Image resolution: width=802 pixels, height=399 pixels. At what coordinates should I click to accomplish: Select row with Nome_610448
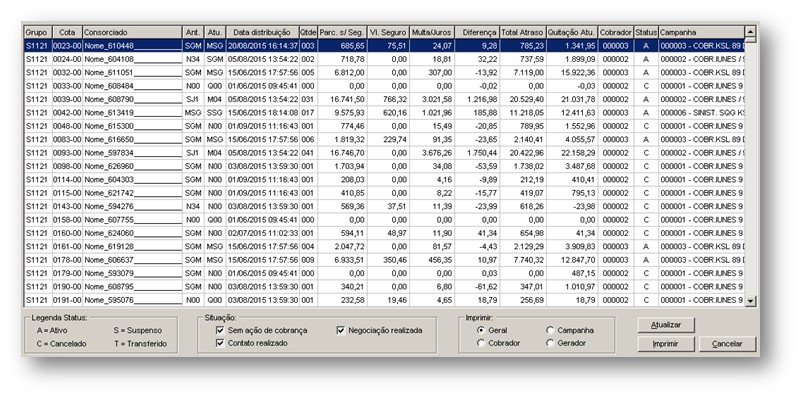(384, 46)
